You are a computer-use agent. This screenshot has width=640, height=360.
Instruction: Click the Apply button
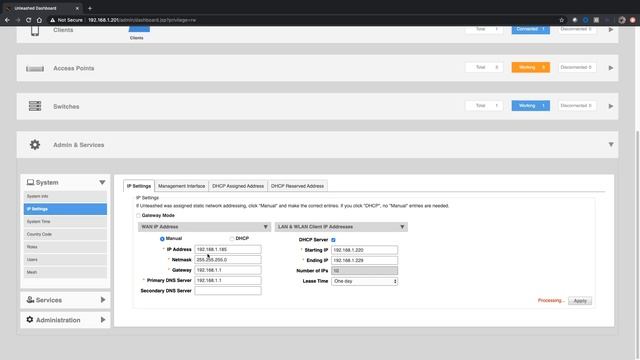tap(580, 301)
